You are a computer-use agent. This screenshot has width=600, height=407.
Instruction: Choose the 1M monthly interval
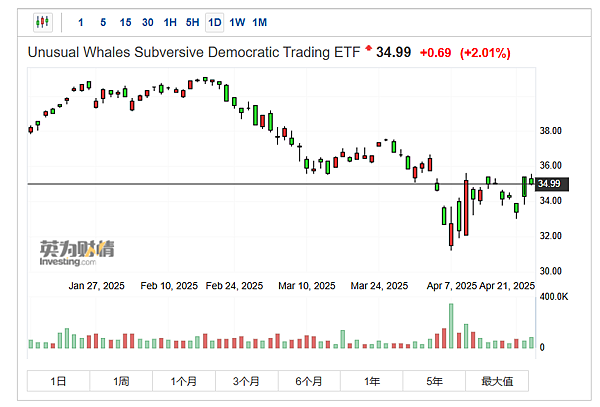(x=259, y=23)
